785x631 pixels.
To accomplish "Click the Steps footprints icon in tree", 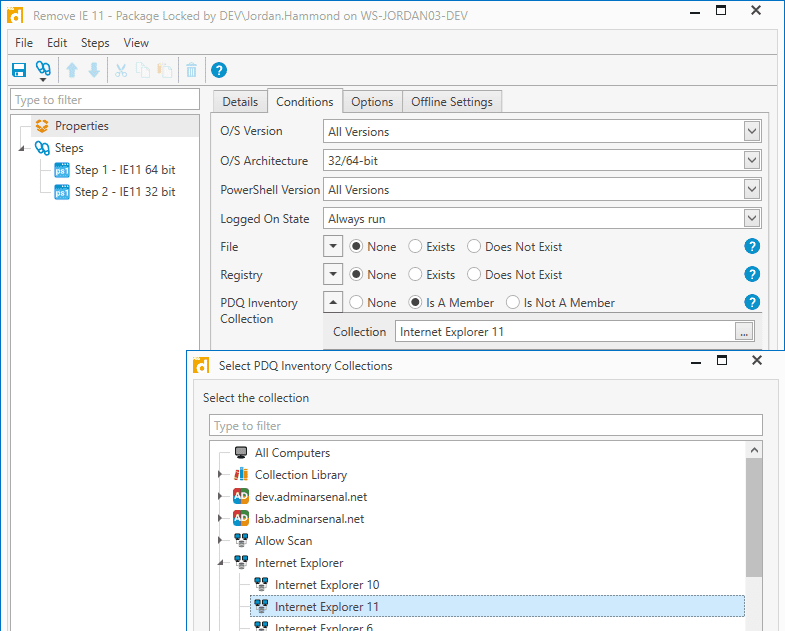I will pos(42,148).
